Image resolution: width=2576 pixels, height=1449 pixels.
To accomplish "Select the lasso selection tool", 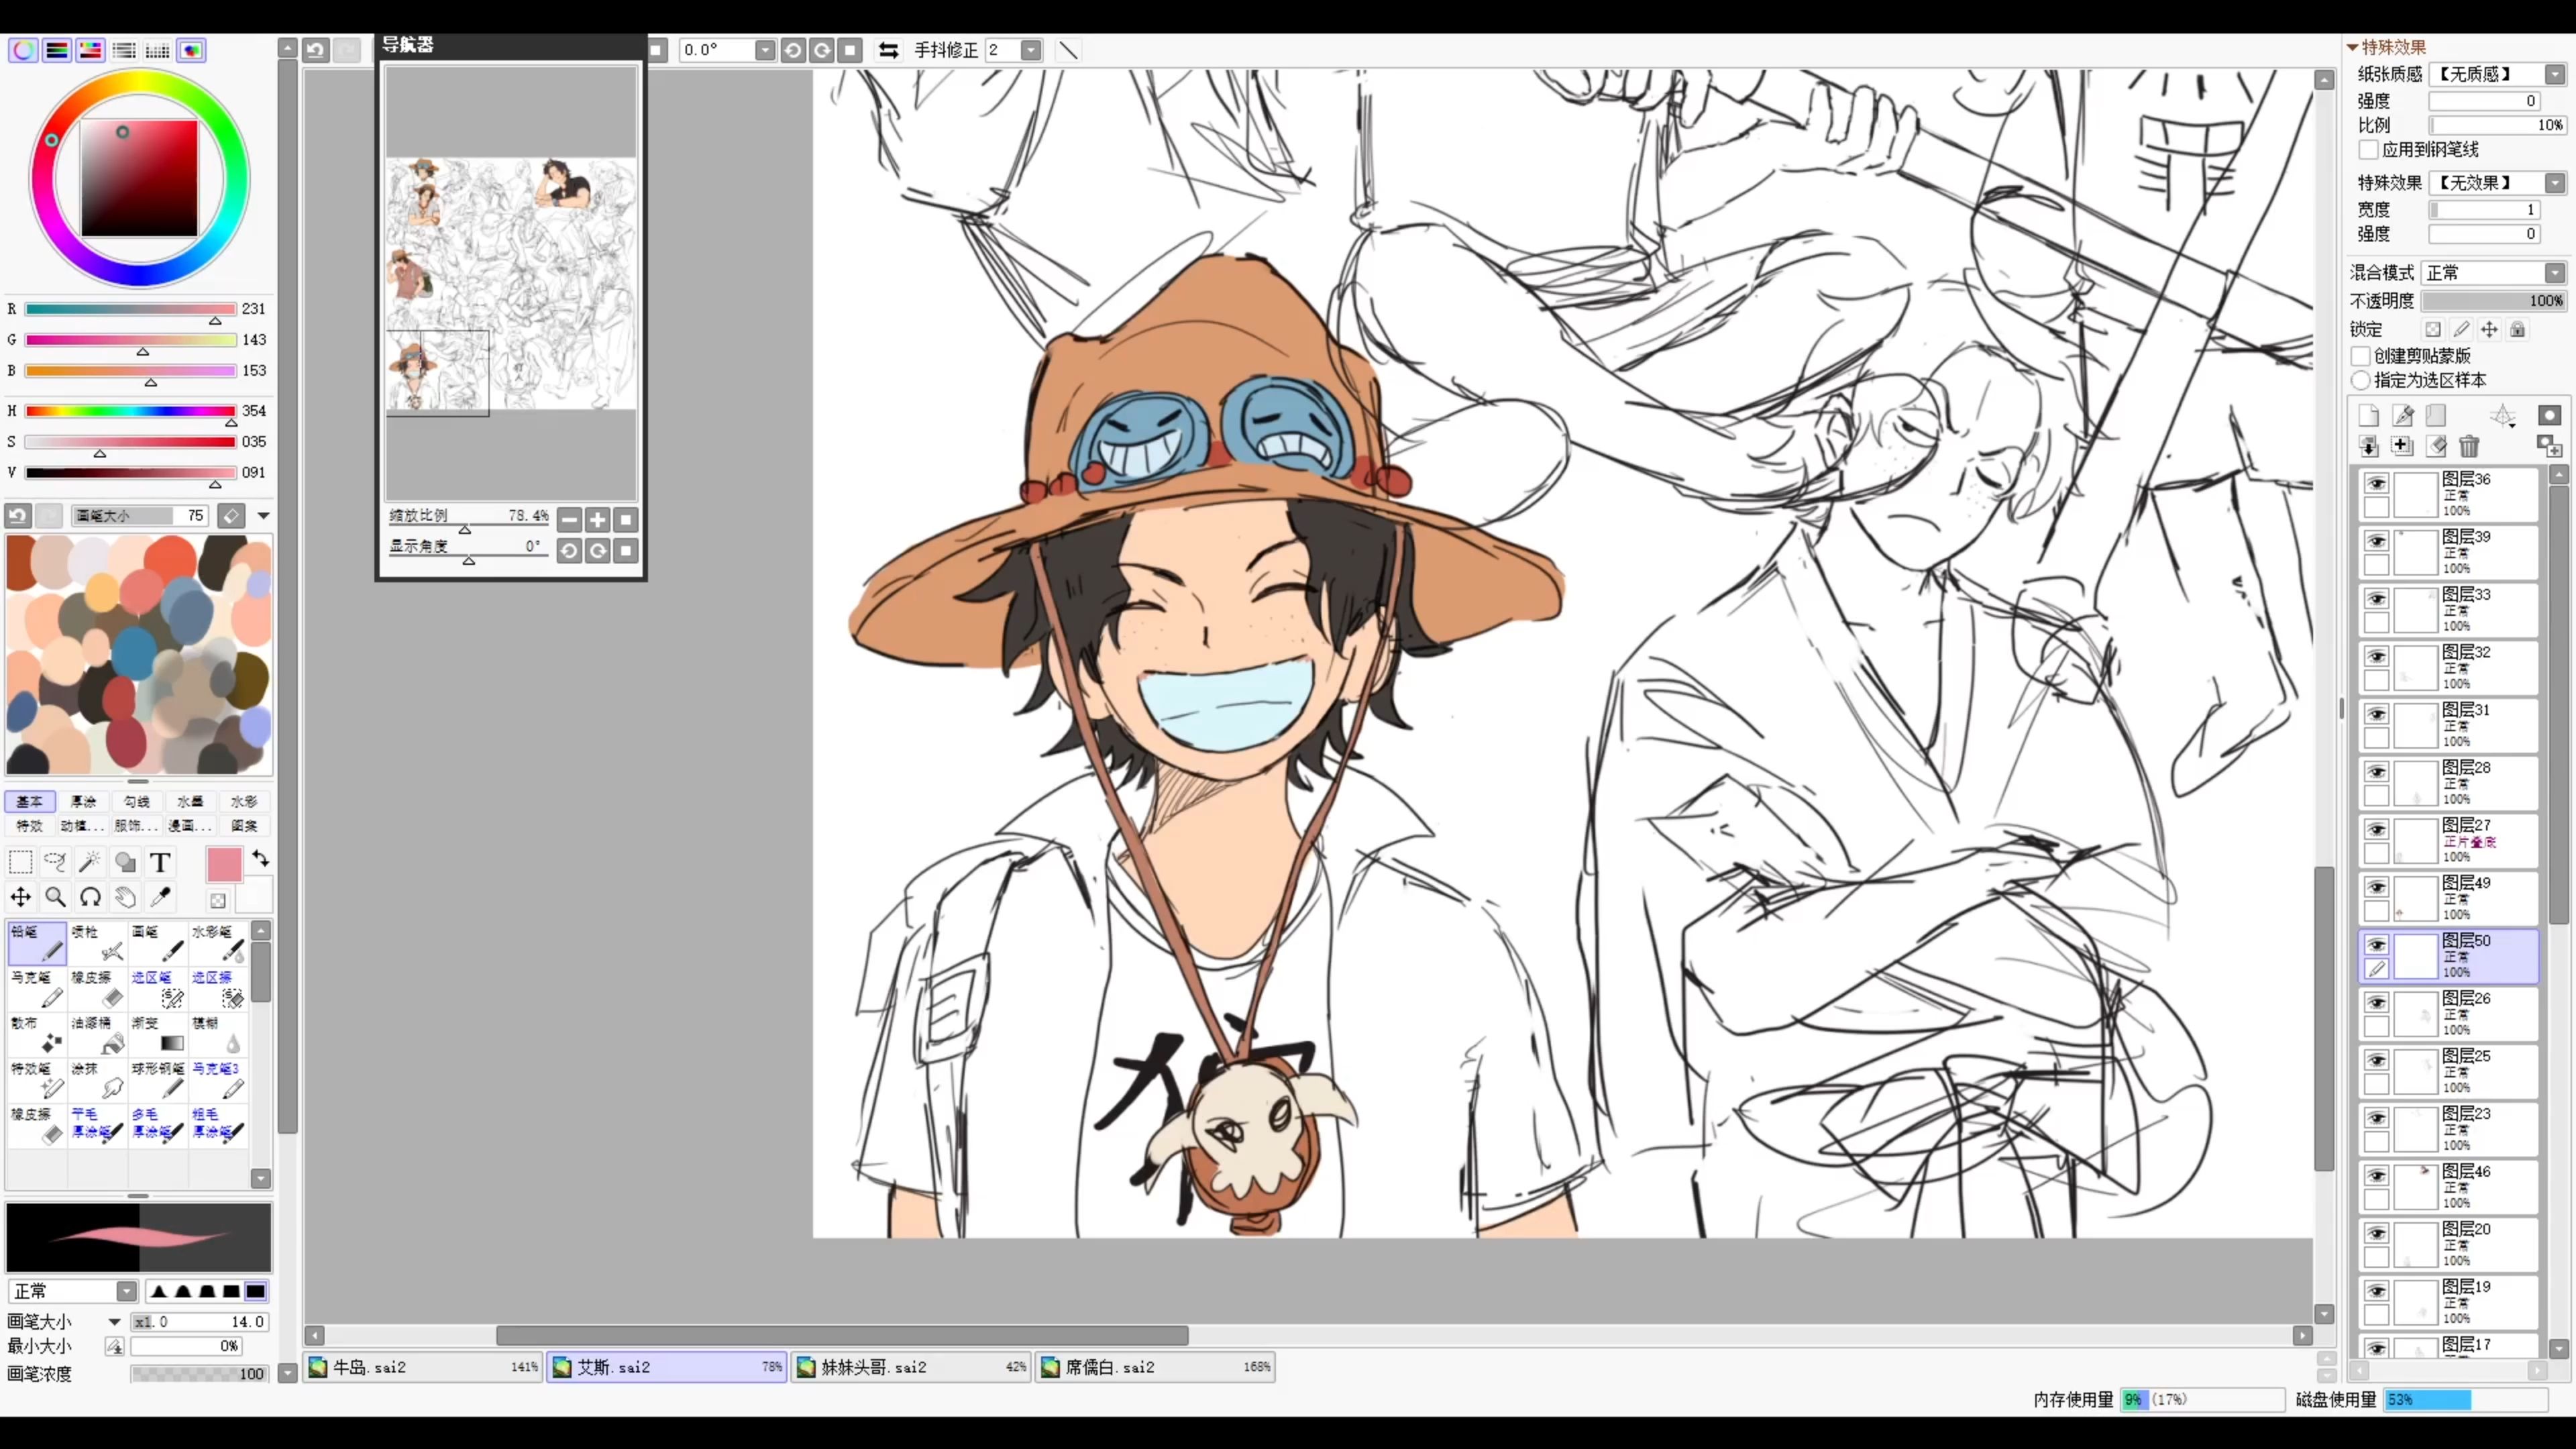I will pos(55,862).
